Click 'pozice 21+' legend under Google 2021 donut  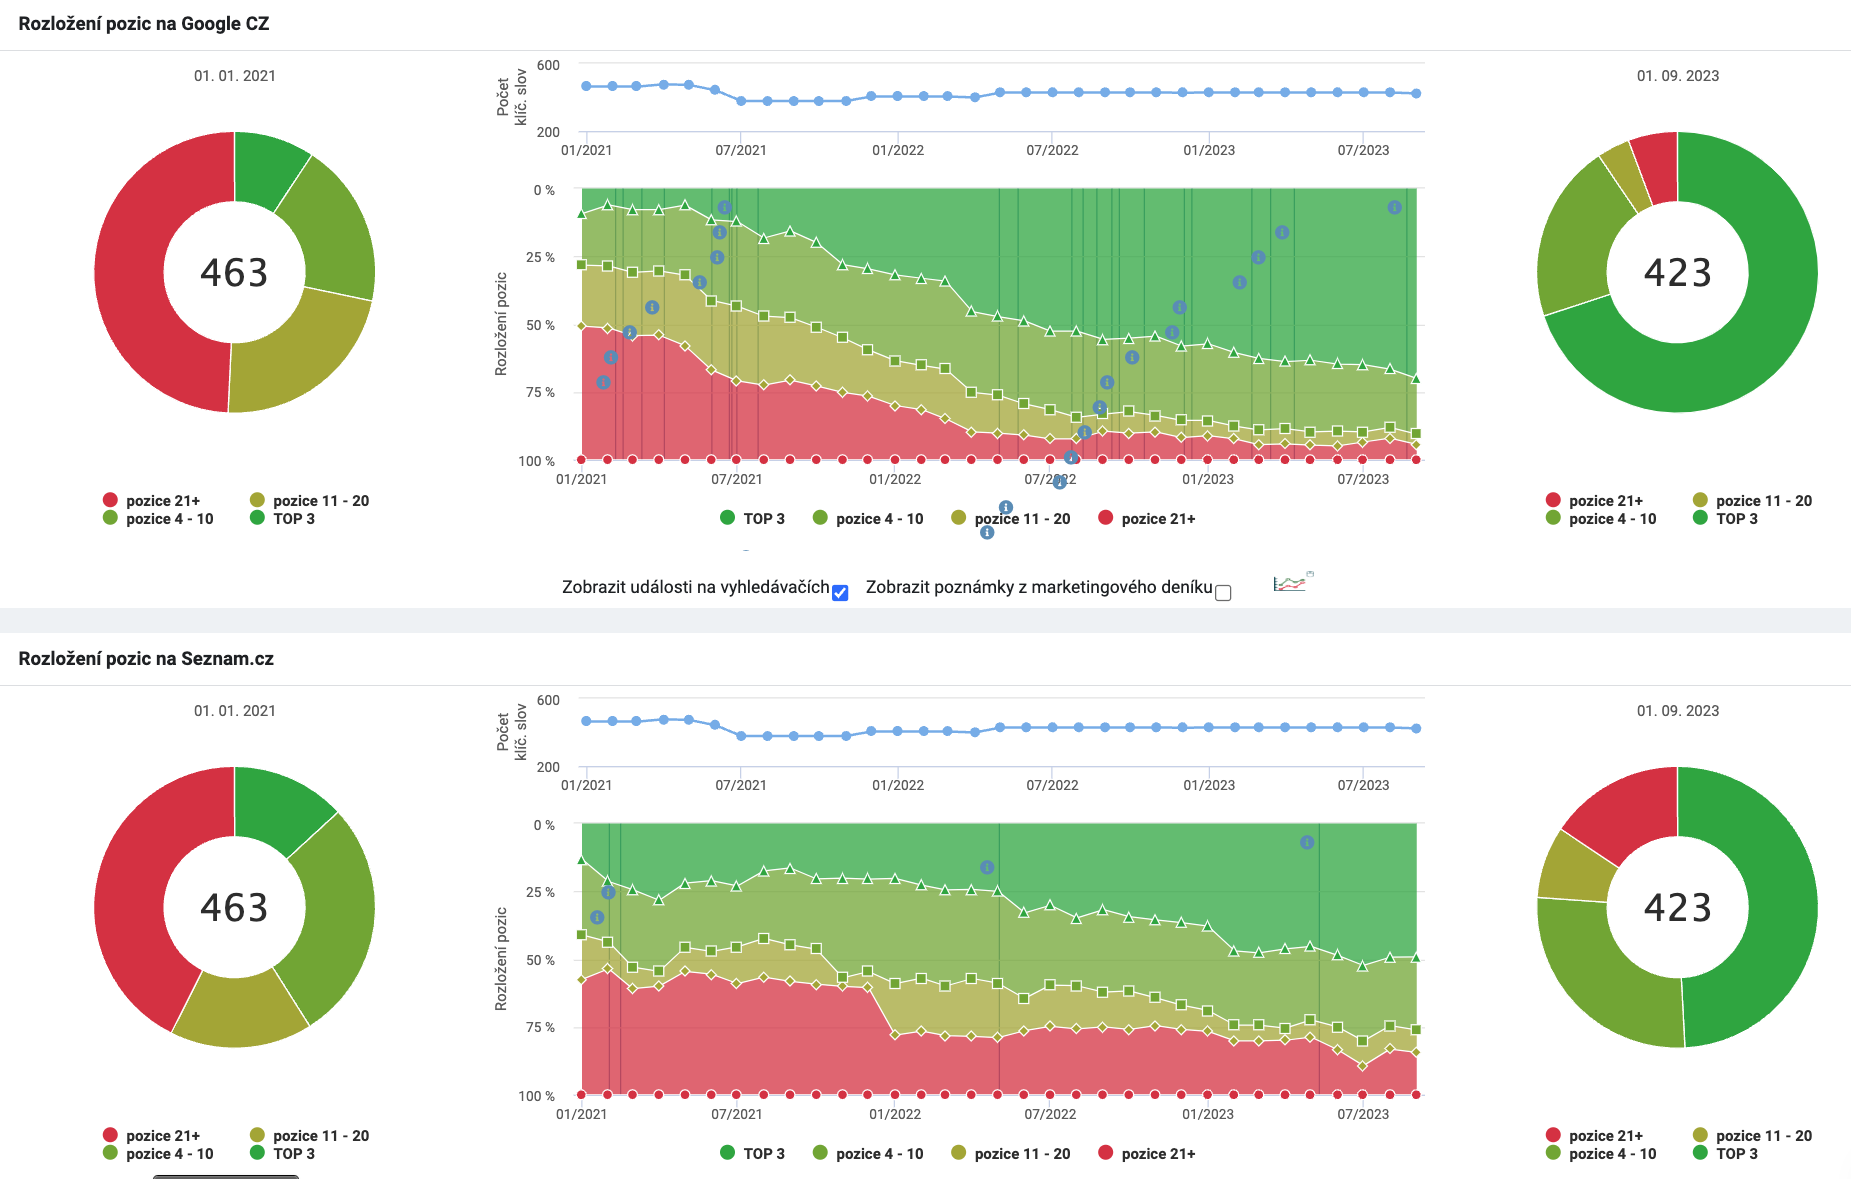151,500
